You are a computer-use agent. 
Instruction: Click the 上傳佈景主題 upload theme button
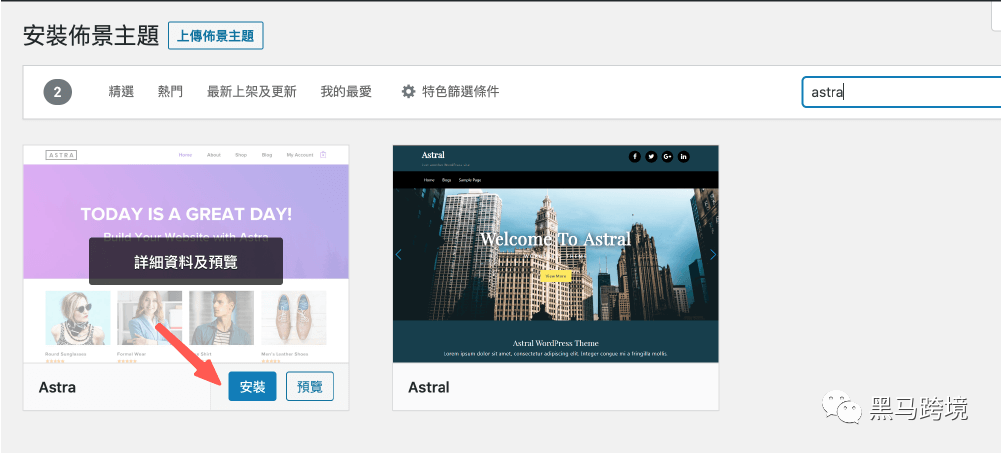click(216, 36)
